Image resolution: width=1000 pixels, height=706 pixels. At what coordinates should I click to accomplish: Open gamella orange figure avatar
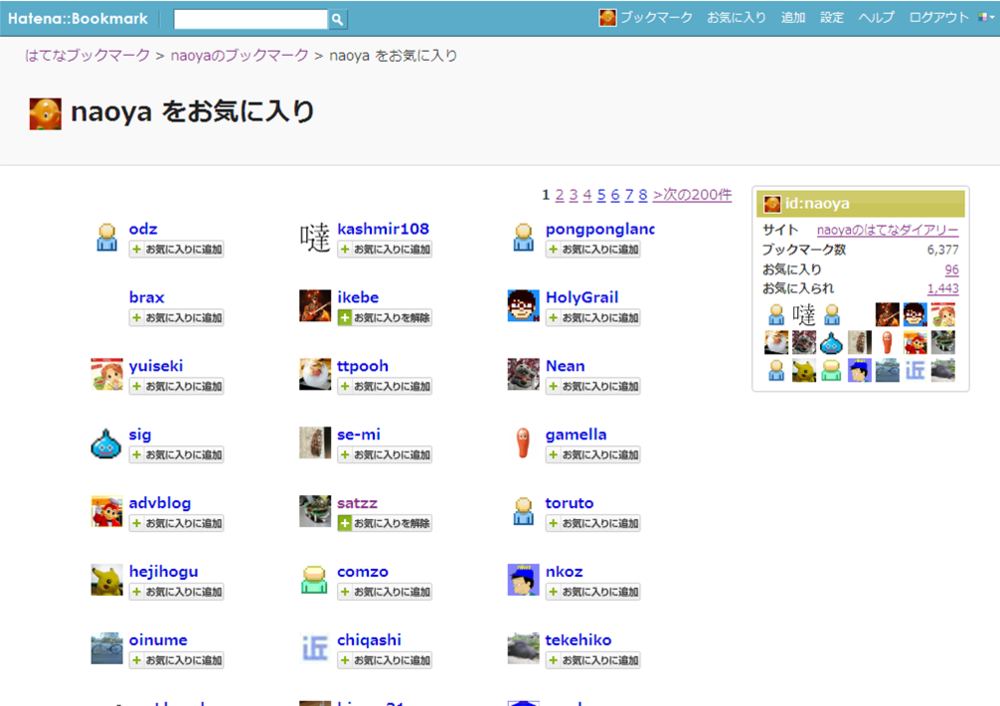(x=524, y=443)
